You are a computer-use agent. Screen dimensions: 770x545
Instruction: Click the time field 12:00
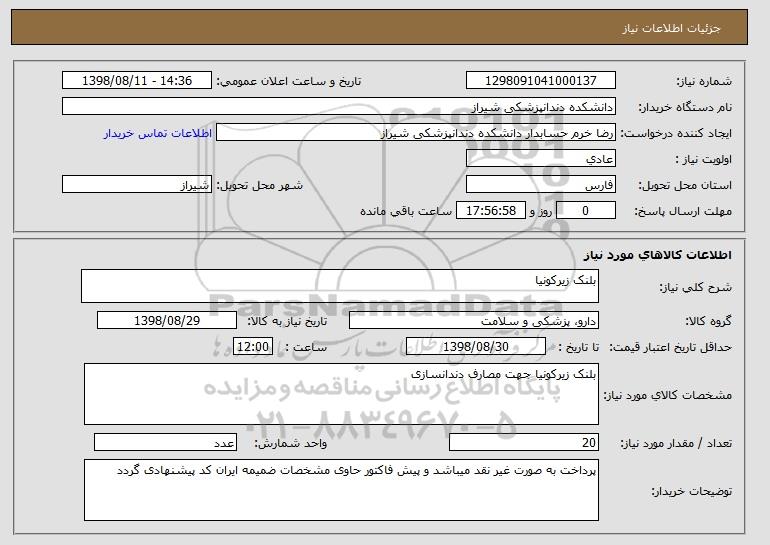(252, 347)
